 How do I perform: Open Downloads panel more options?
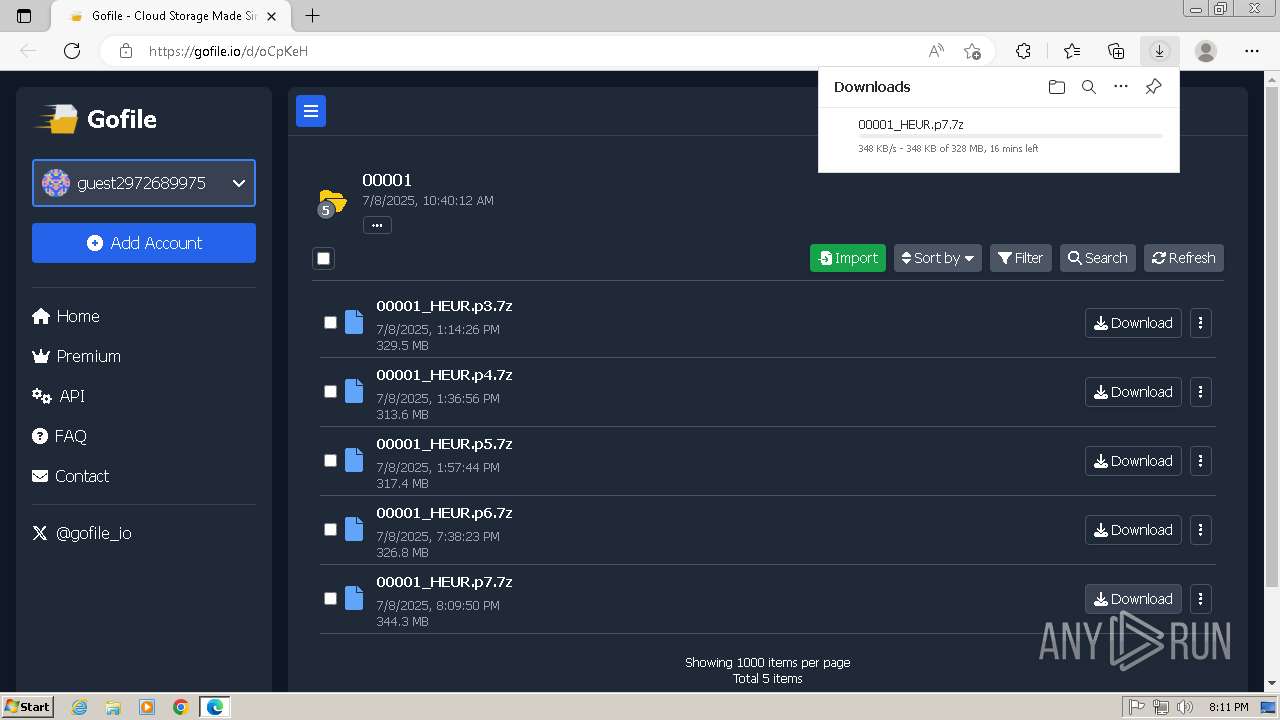coord(1121,87)
